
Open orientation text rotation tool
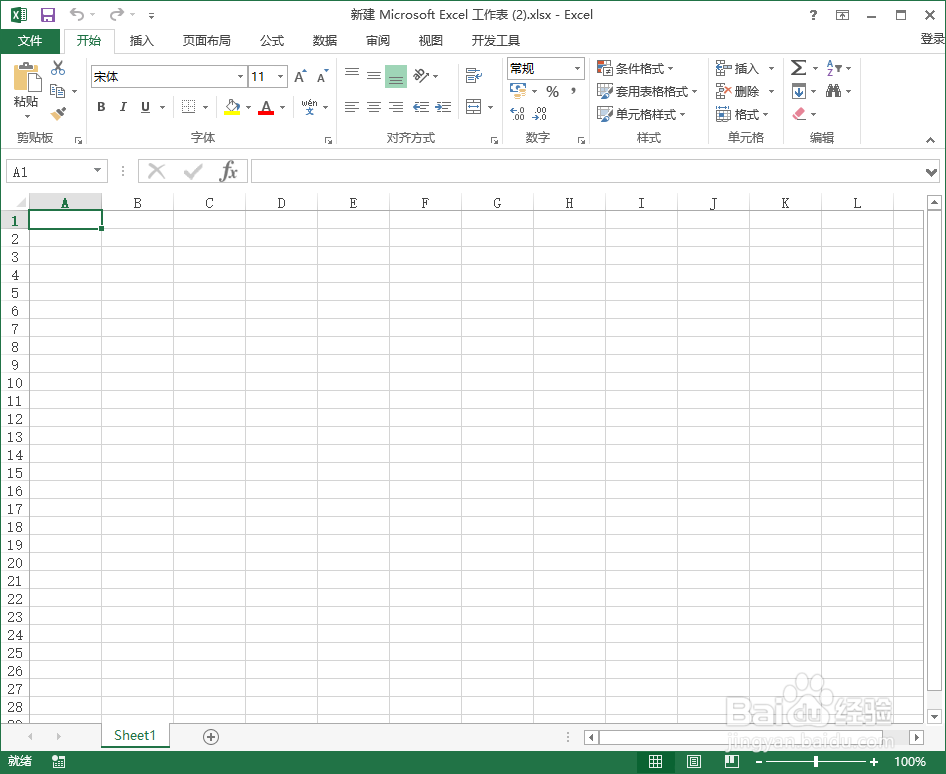pyautogui.click(x=421, y=76)
